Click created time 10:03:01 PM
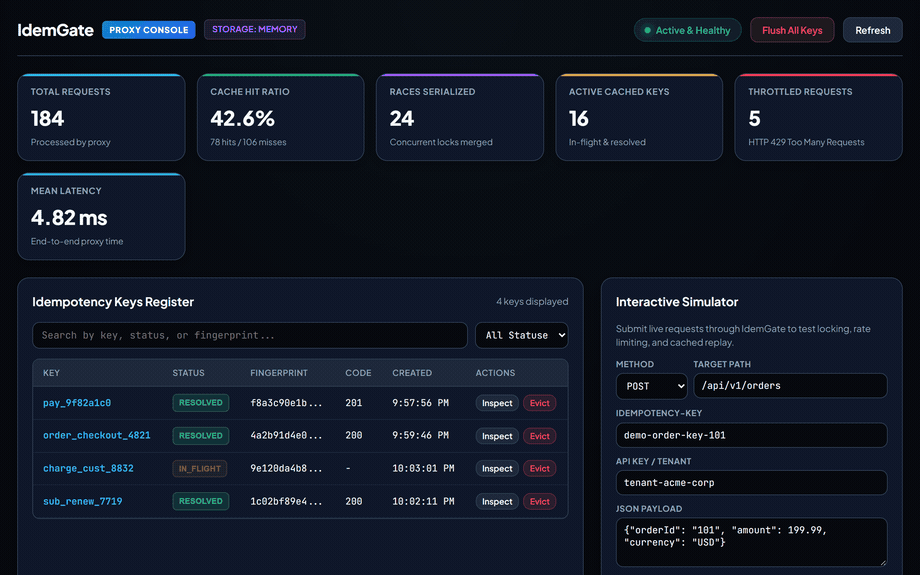This screenshot has width=920, height=575. point(423,468)
